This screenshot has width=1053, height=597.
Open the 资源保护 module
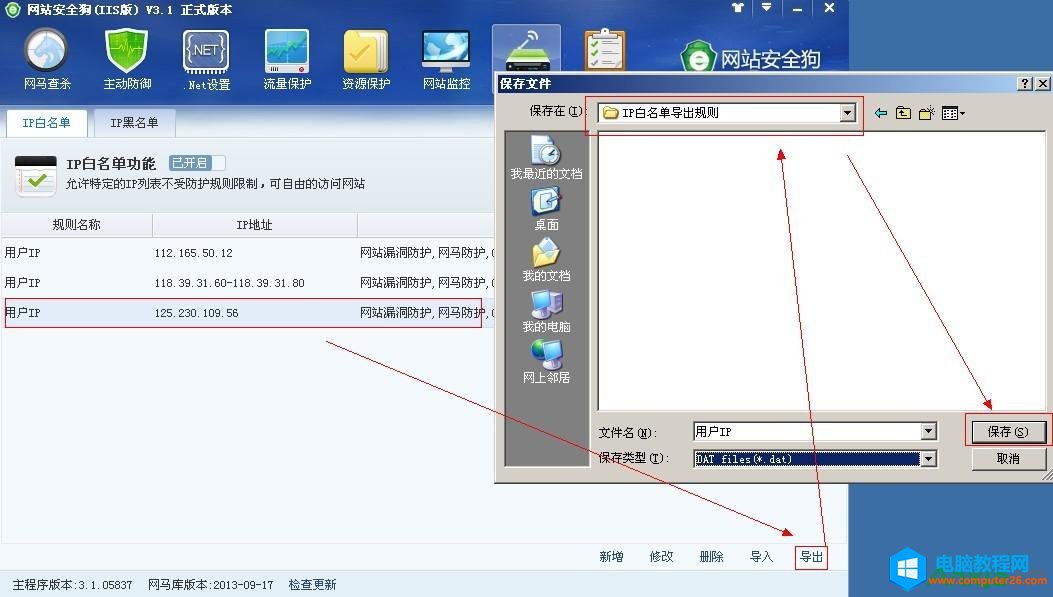tap(366, 60)
